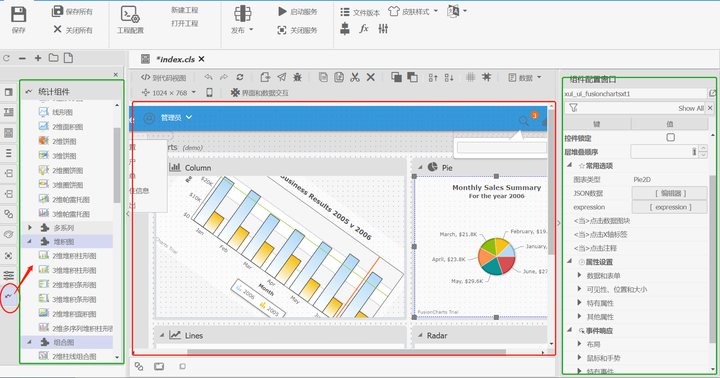Viewport: 720px width, 378px height.
Task: Select the statistics chart sidebar icon
Action: pyautogui.click(x=9, y=296)
